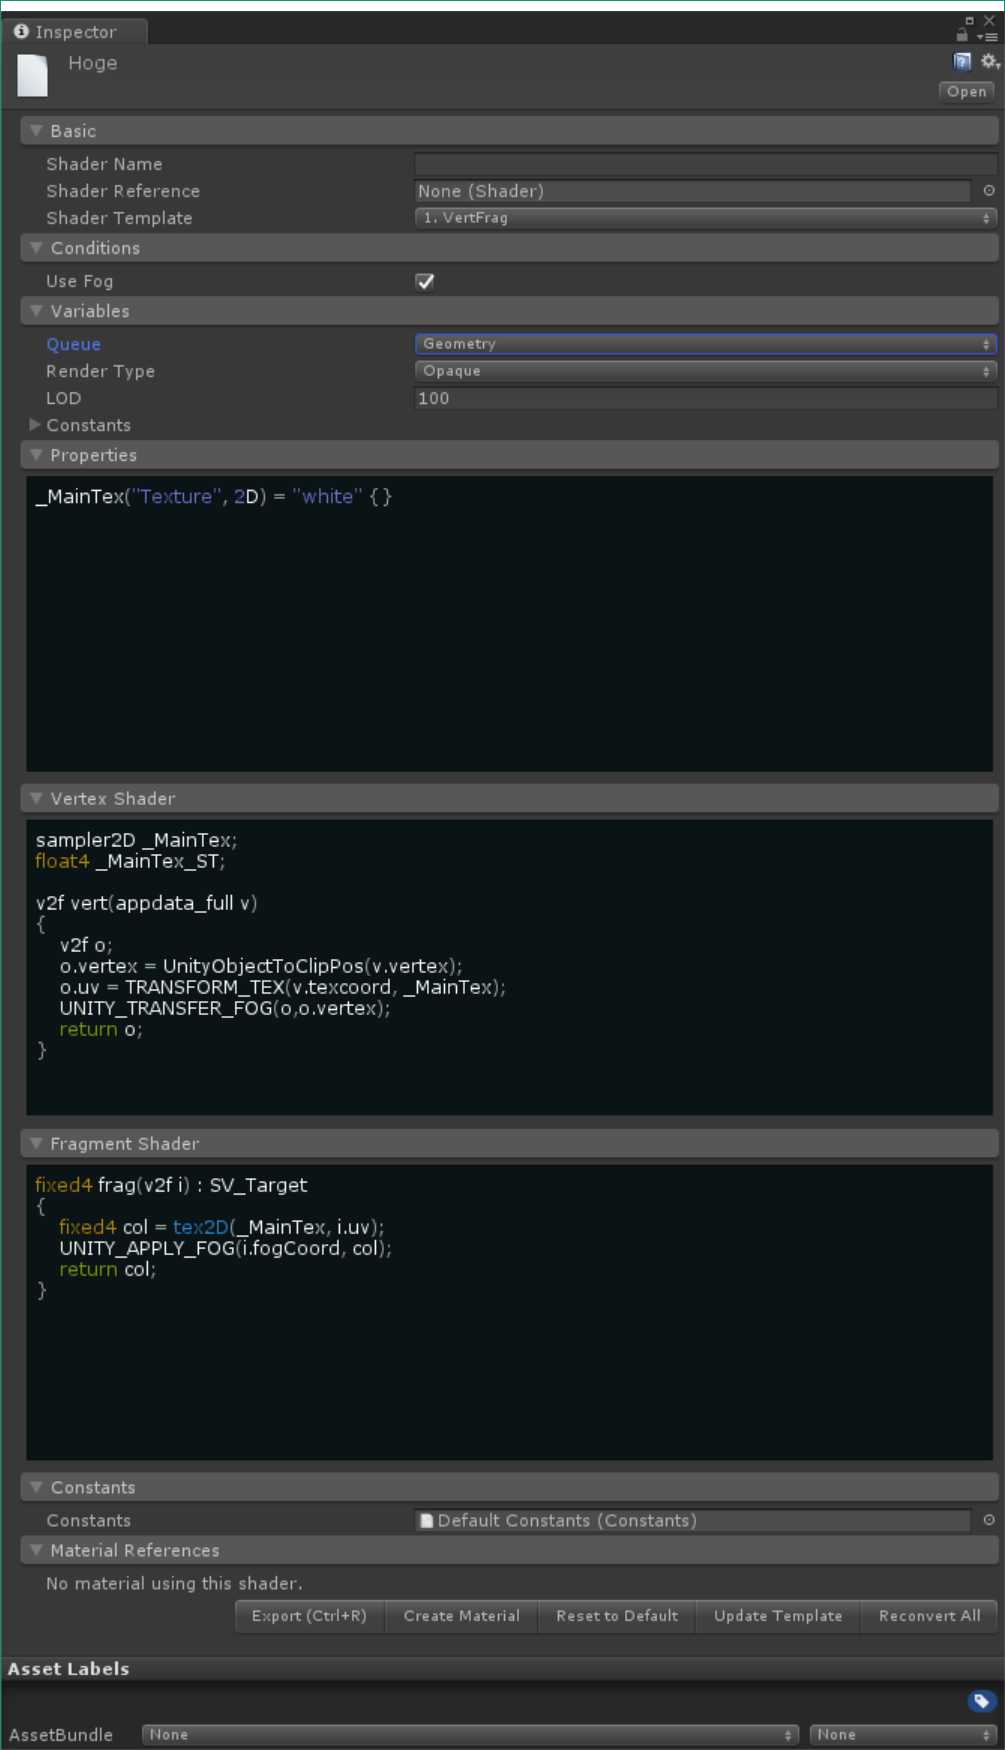
Task: Click the Queue label
Action: click(73, 344)
